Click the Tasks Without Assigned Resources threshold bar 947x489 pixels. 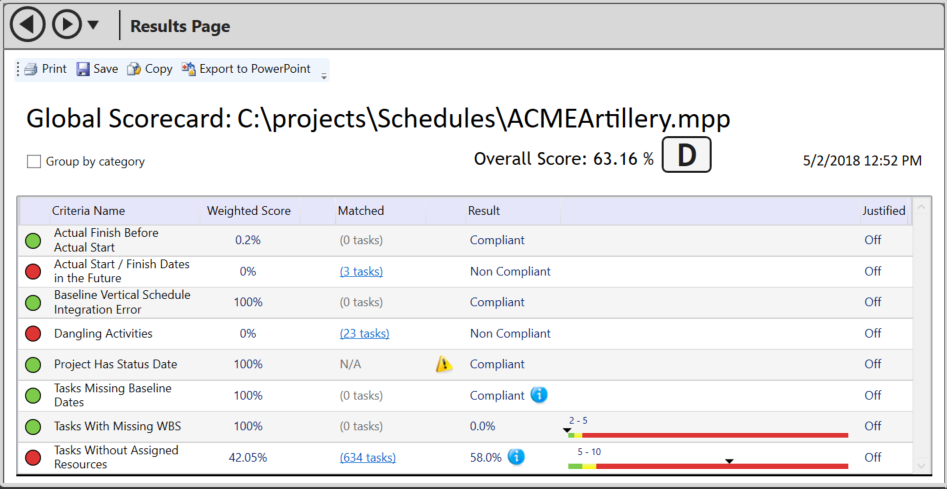707,465
